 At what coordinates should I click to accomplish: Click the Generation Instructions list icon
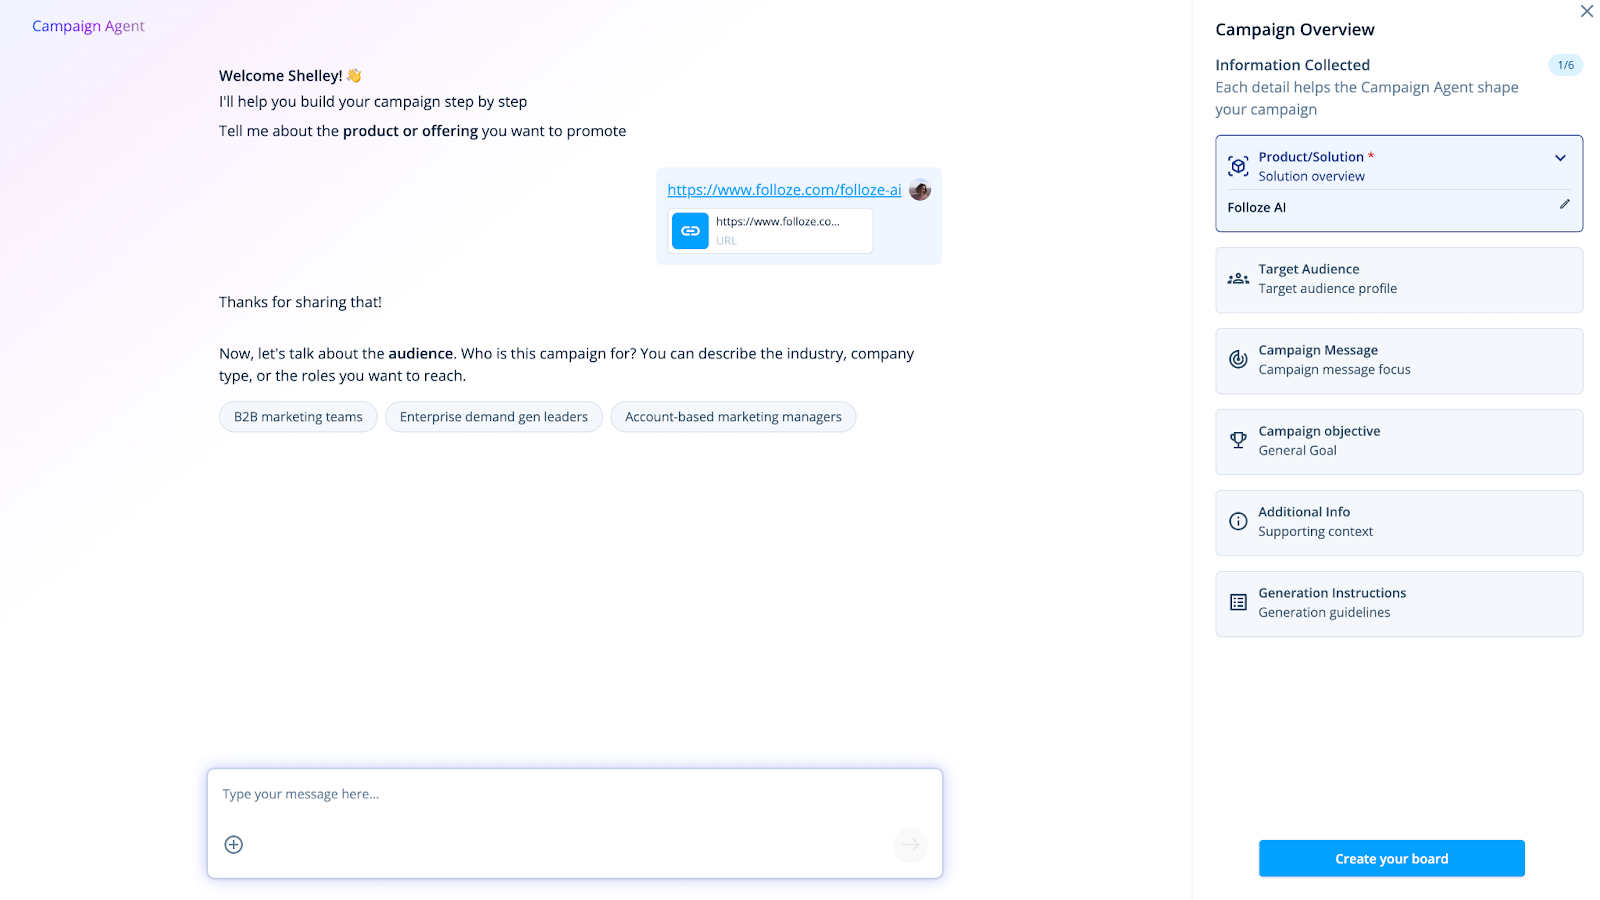[x=1238, y=602]
